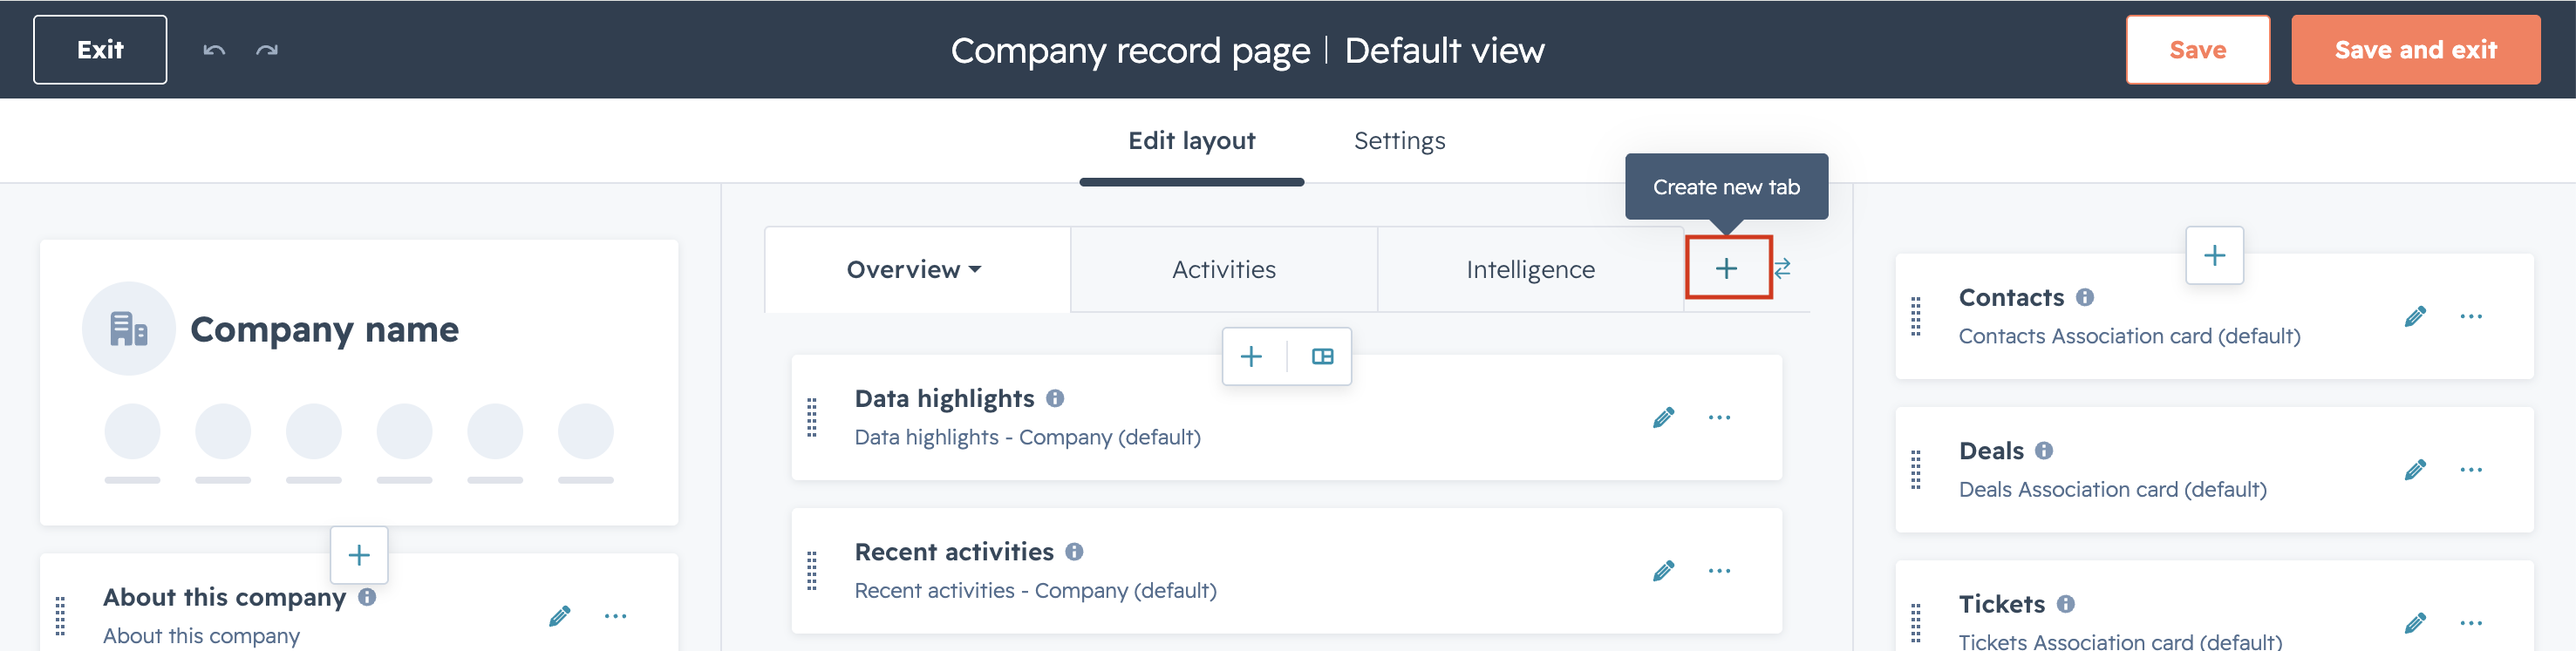The height and width of the screenshot is (651, 2576).
Task: Select the Edit layout tab
Action: pyautogui.click(x=1192, y=141)
